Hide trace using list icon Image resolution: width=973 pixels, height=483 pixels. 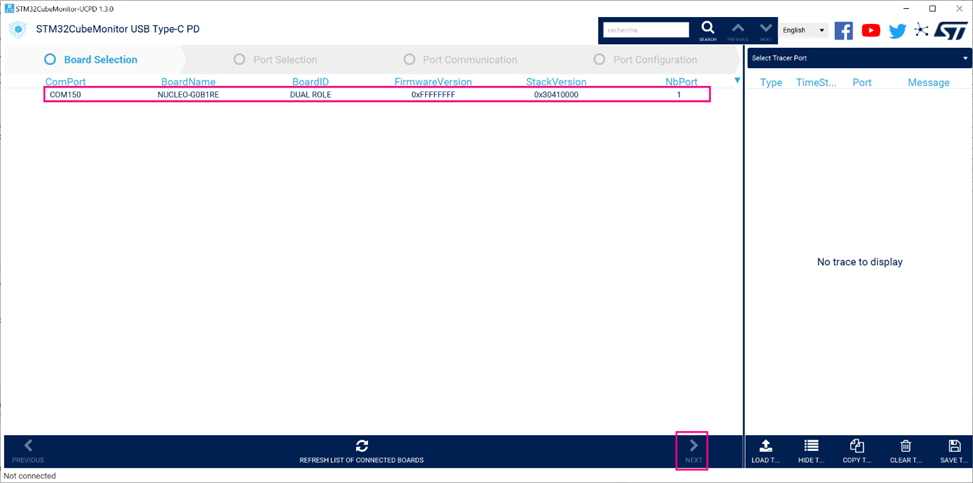tap(811, 452)
